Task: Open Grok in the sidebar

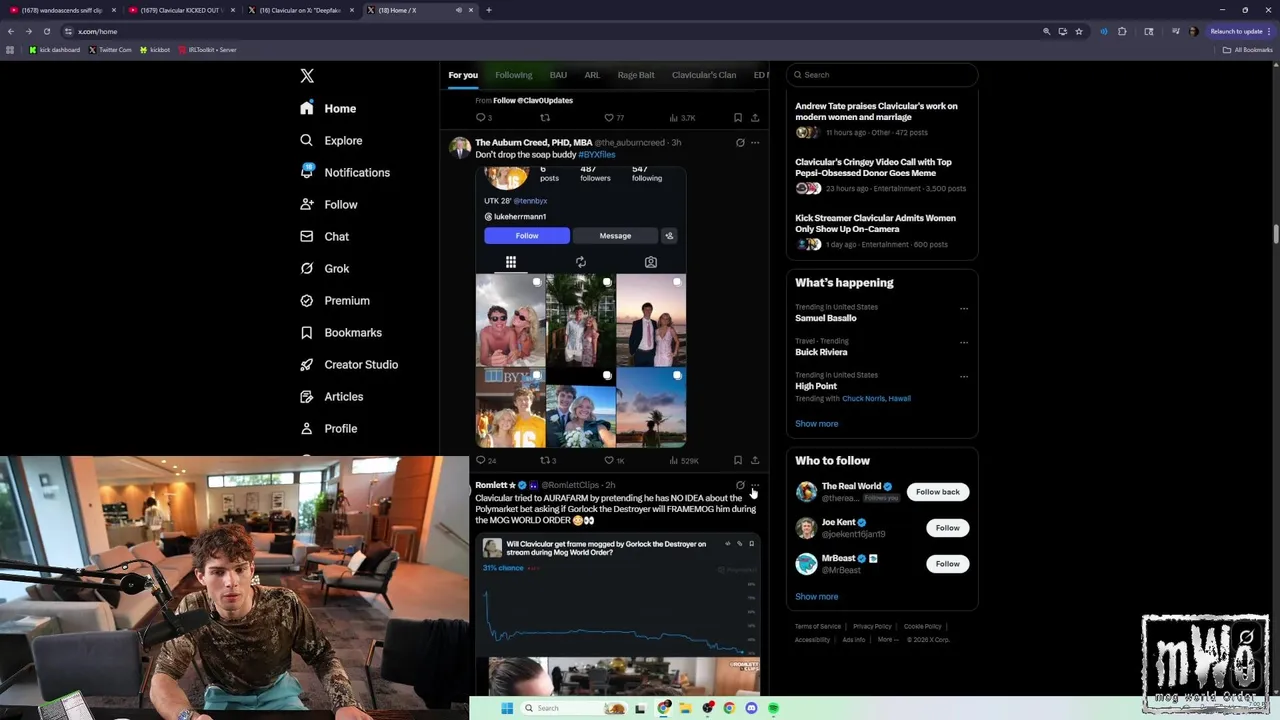Action: pyautogui.click(x=324, y=268)
